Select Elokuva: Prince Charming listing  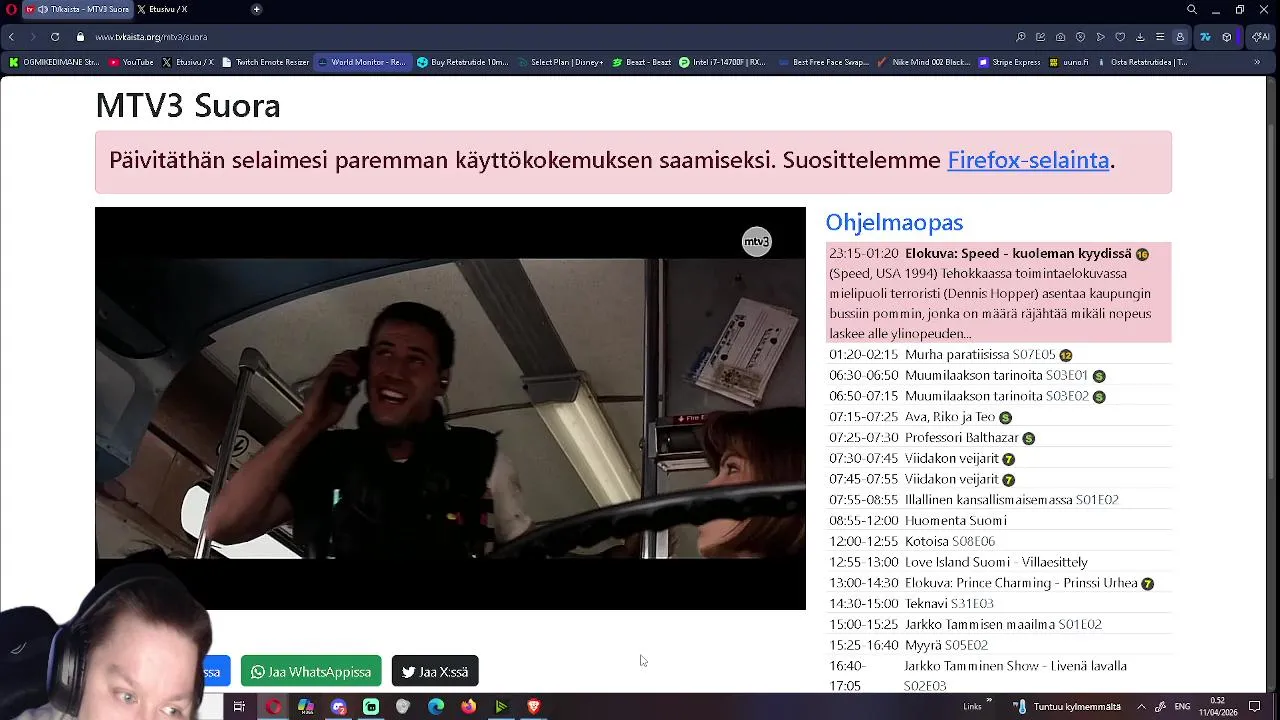pyautogui.click(x=998, y=583)
